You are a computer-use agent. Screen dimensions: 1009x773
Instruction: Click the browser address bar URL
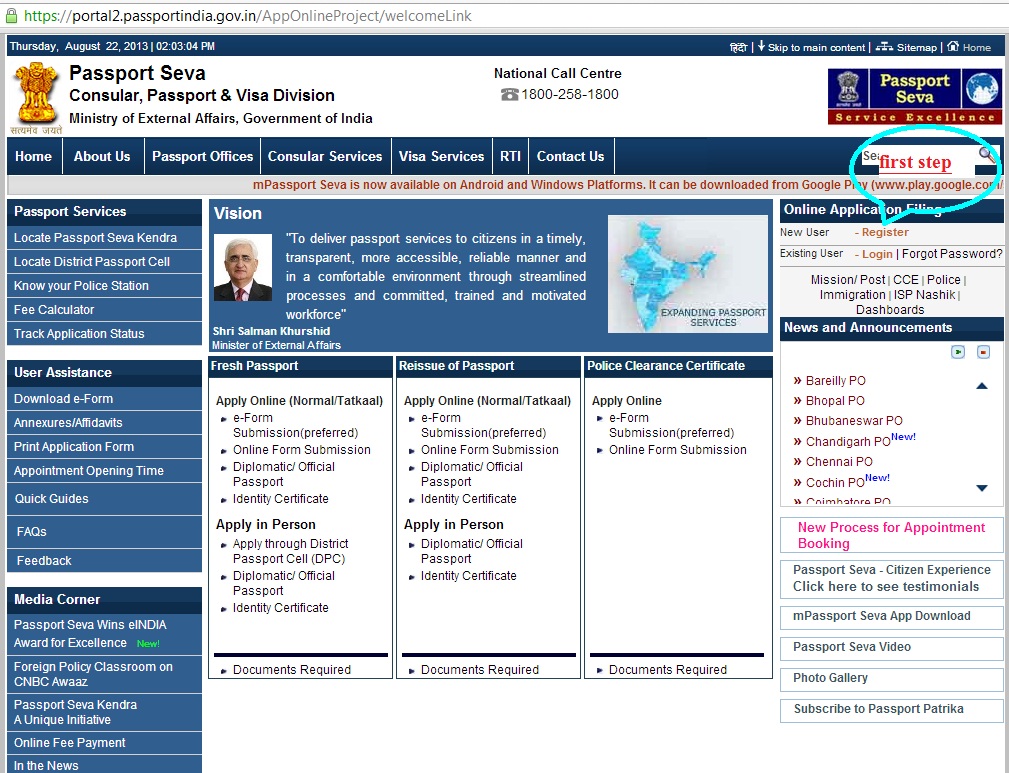248,15
